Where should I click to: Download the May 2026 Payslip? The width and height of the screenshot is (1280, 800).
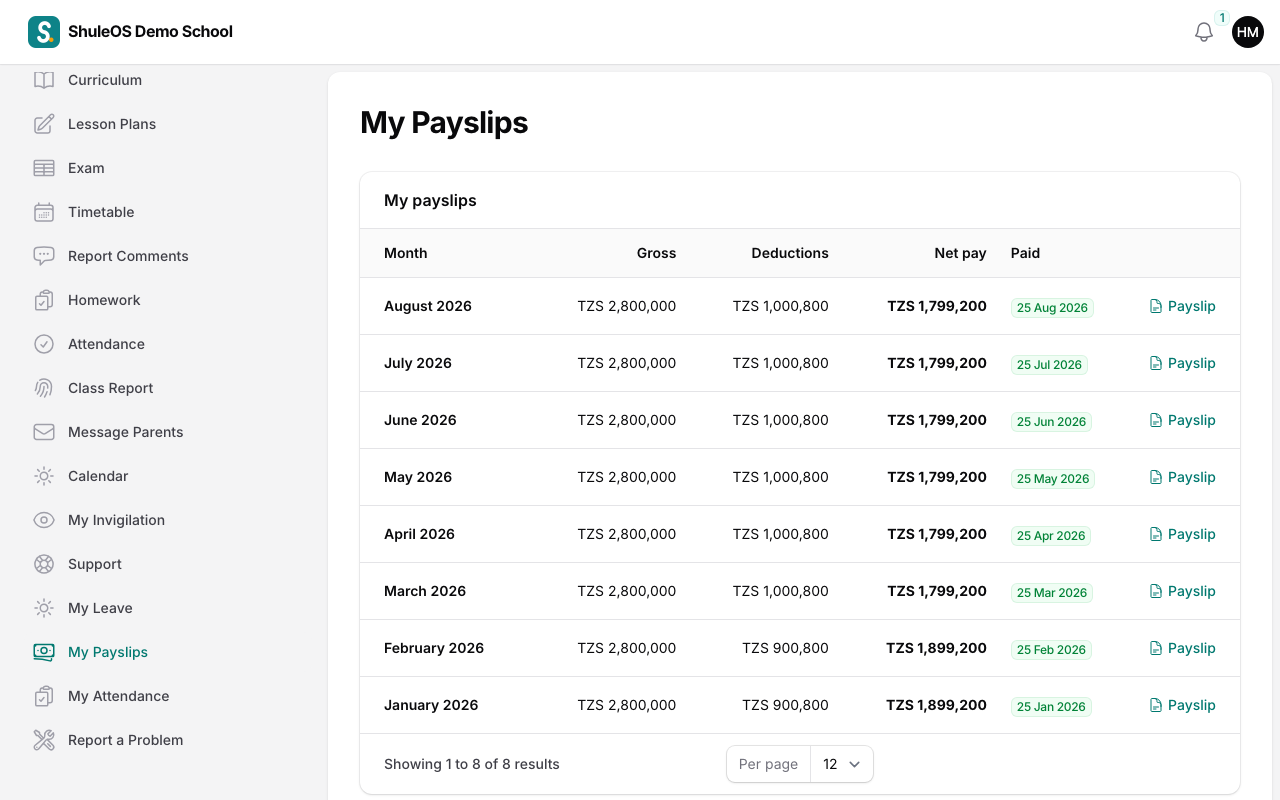[x=1182, y=477]
